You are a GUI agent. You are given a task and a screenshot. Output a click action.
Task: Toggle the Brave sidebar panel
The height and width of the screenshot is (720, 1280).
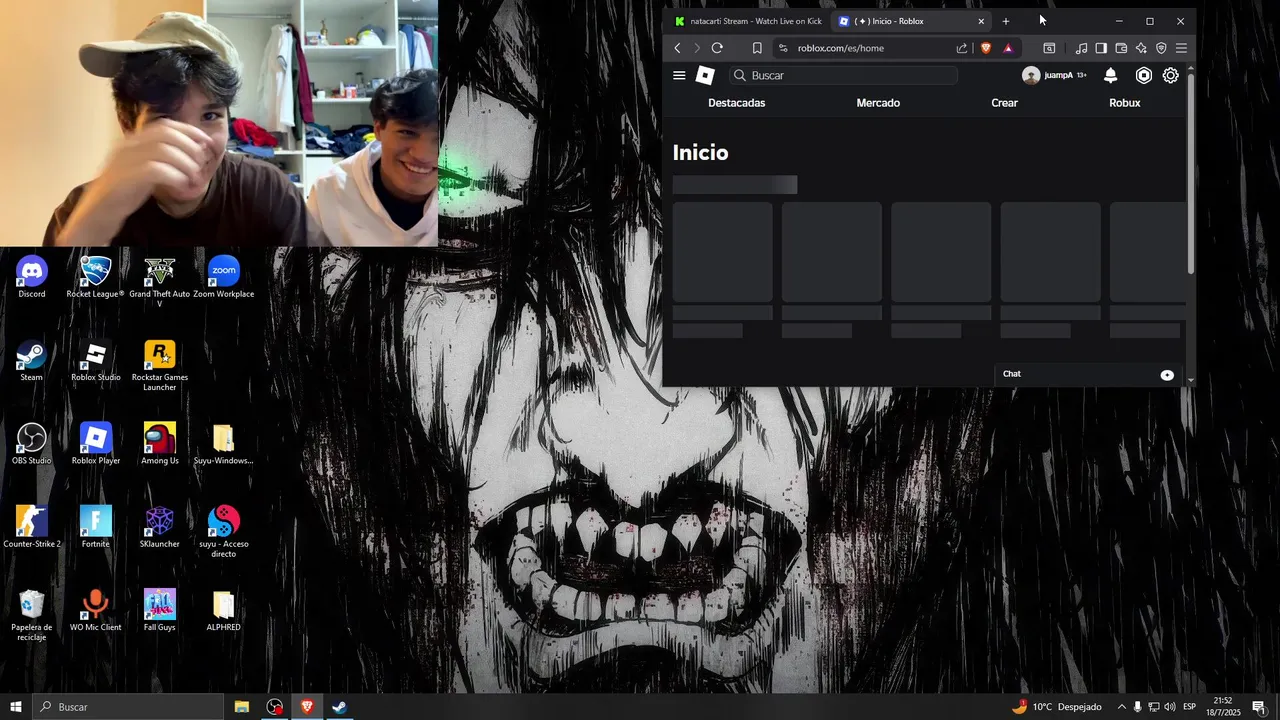[1101, 48]
